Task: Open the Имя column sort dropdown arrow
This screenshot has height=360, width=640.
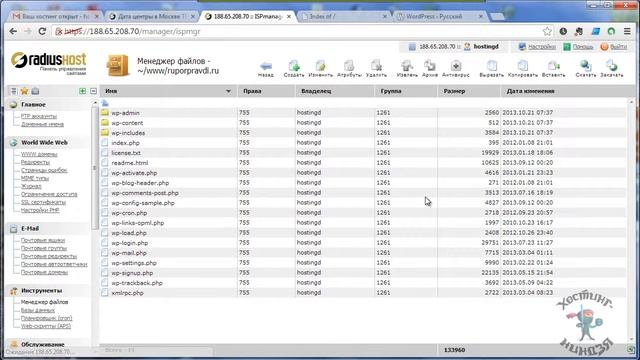Action: click(x=228, y=91)
